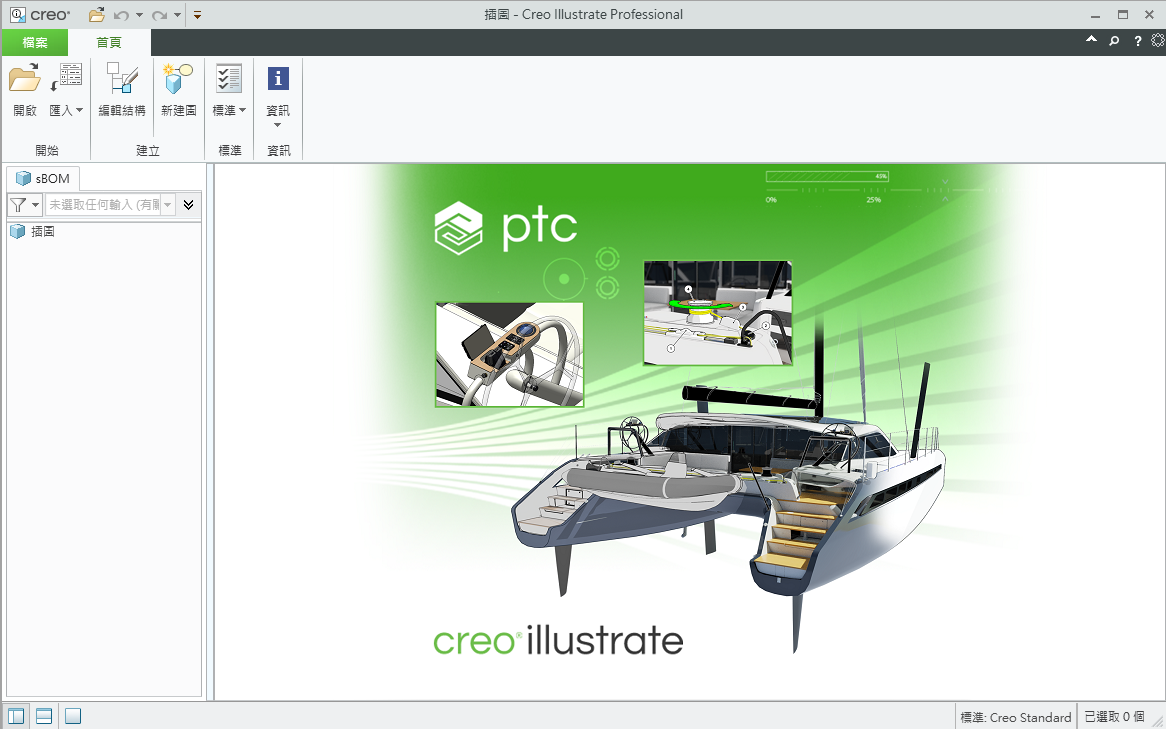Viewport: 1166px width, 729px height.
Task: Click the Redo arrow in title bar
Action: pyautogui.click(x=158, y=15)
